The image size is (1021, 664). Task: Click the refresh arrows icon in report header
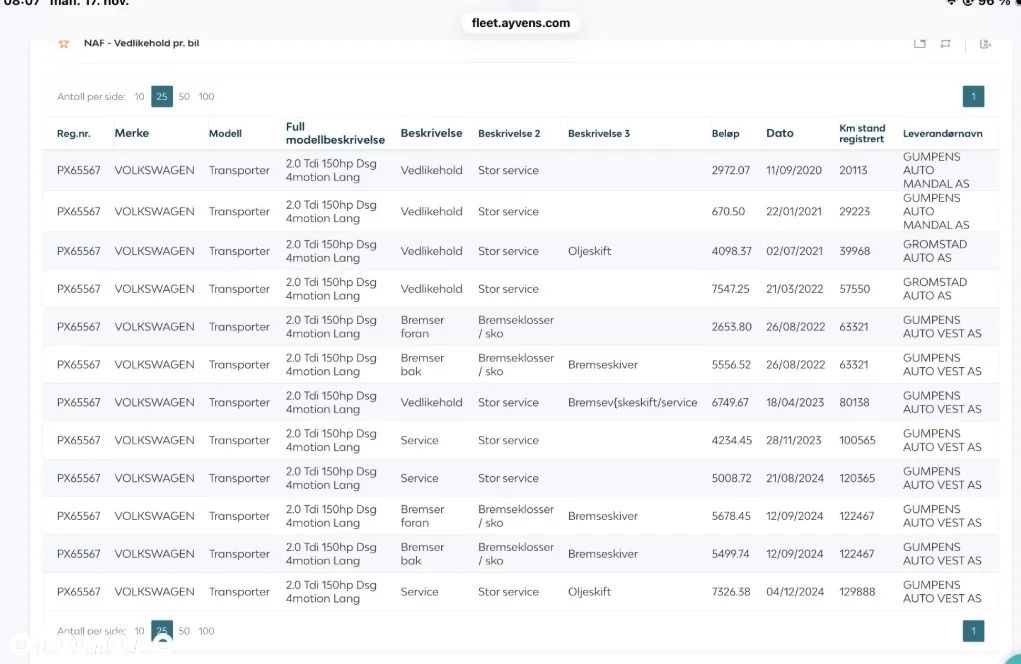point(945,44)
